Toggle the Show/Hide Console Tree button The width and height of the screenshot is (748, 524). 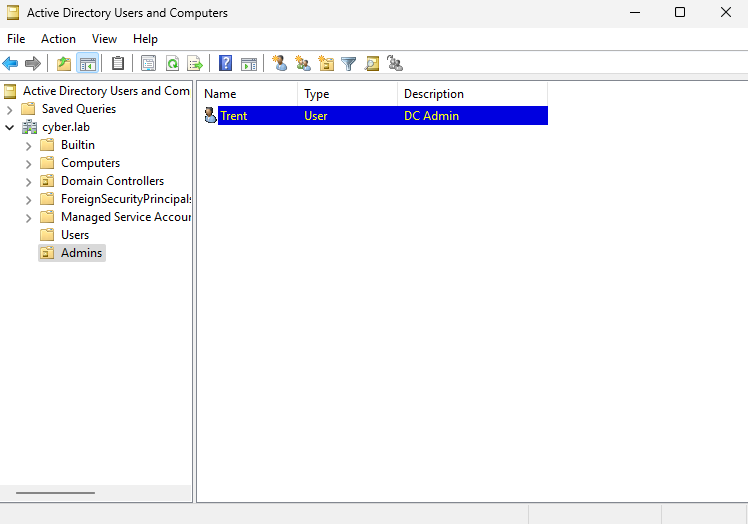point(88,64)
